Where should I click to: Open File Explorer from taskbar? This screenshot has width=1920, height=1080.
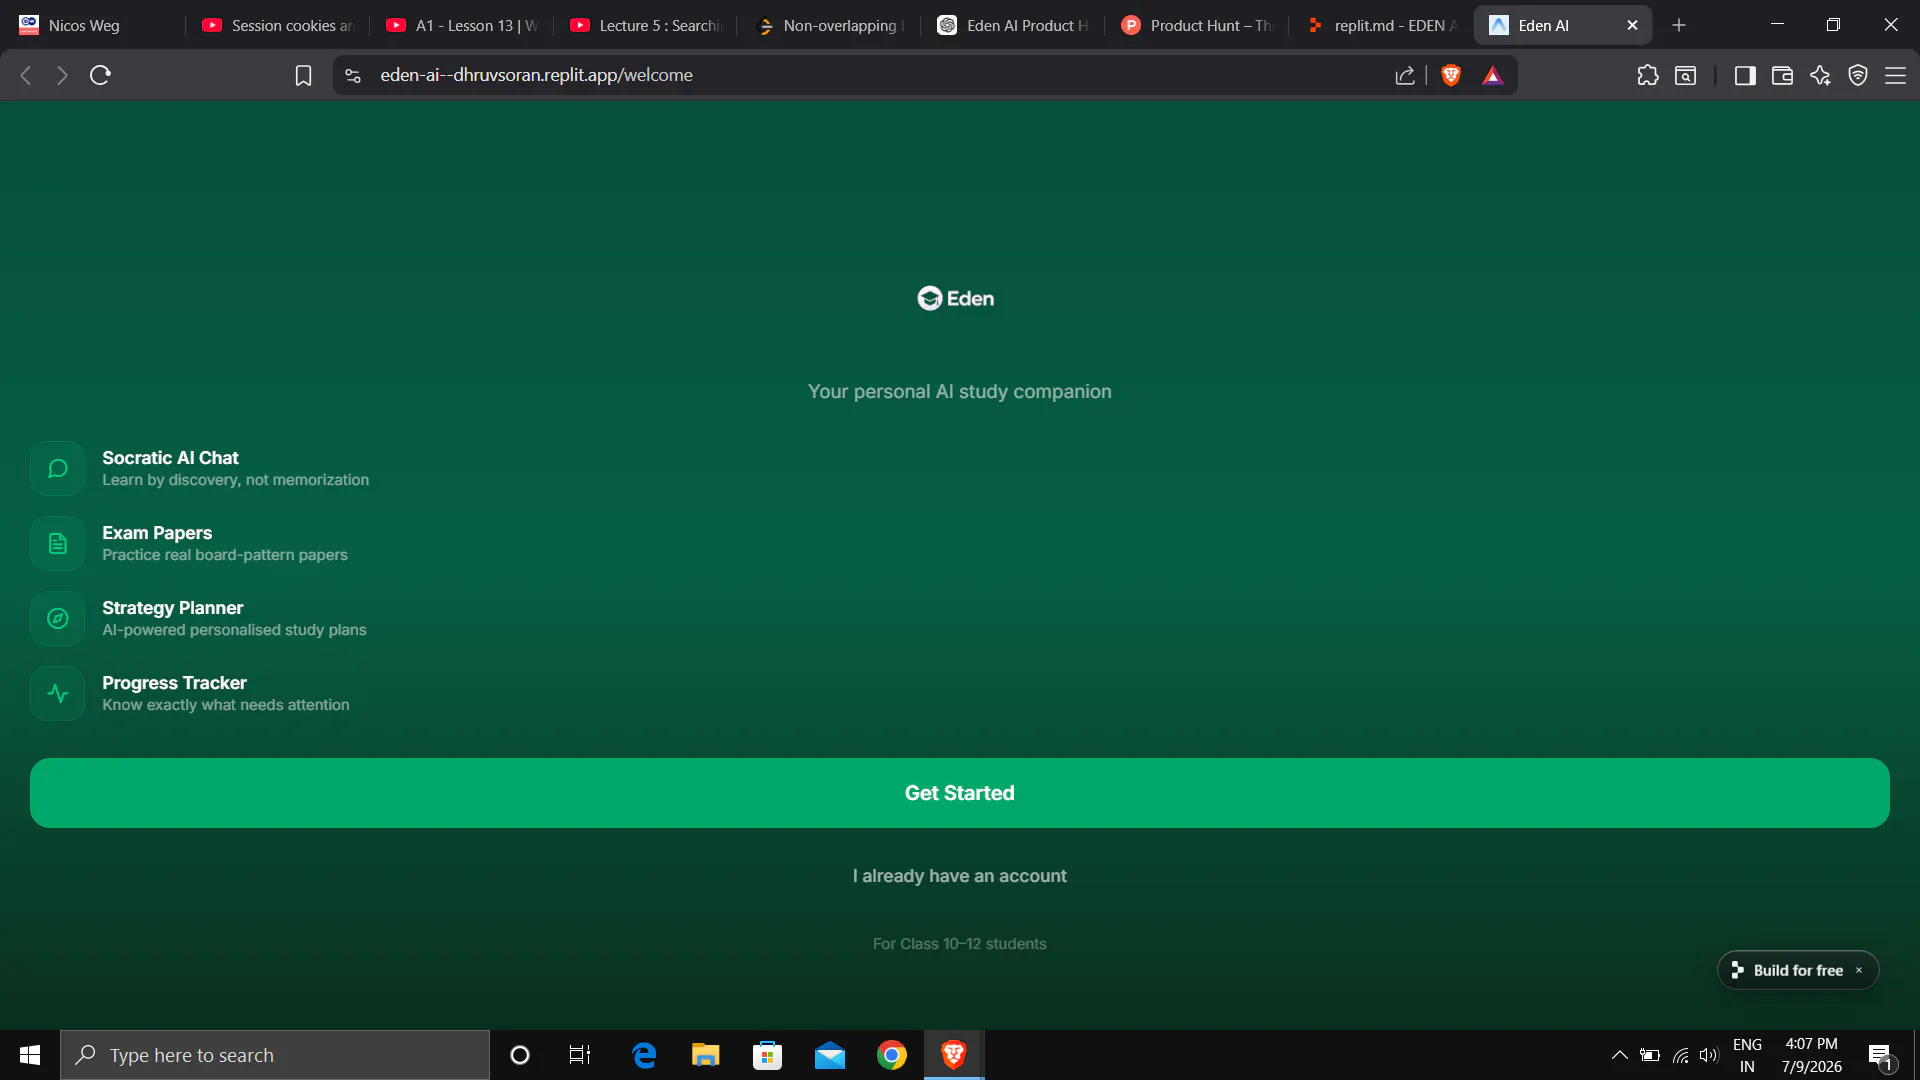coord(706,1055)
